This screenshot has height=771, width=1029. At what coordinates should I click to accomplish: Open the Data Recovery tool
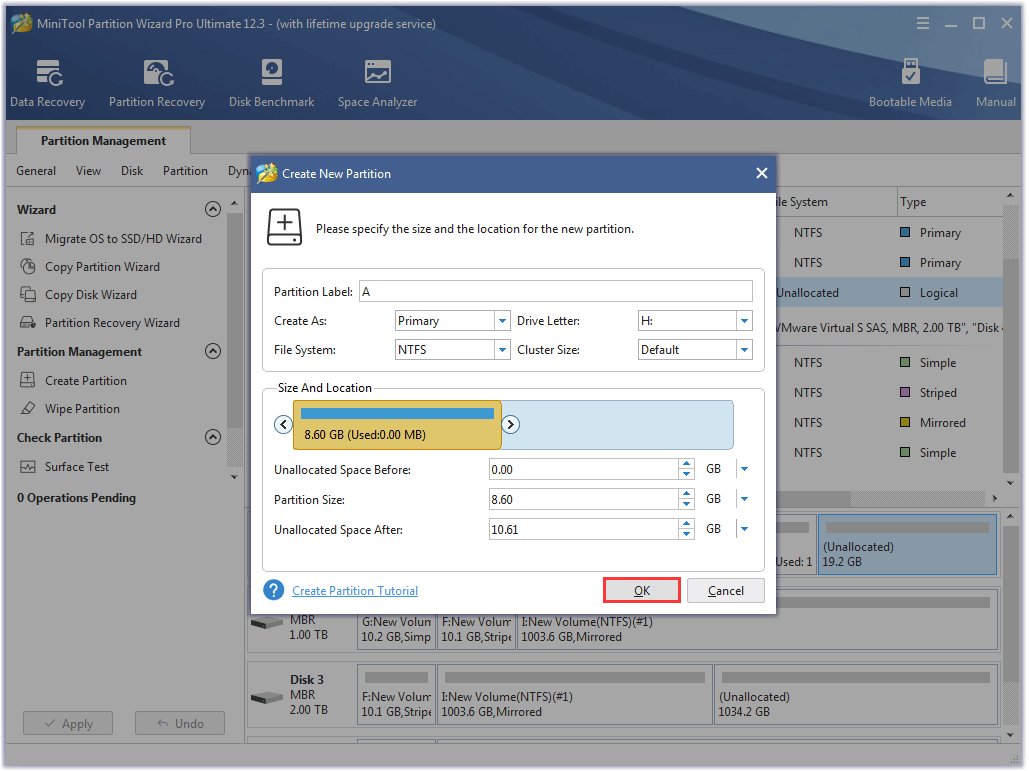48,83
